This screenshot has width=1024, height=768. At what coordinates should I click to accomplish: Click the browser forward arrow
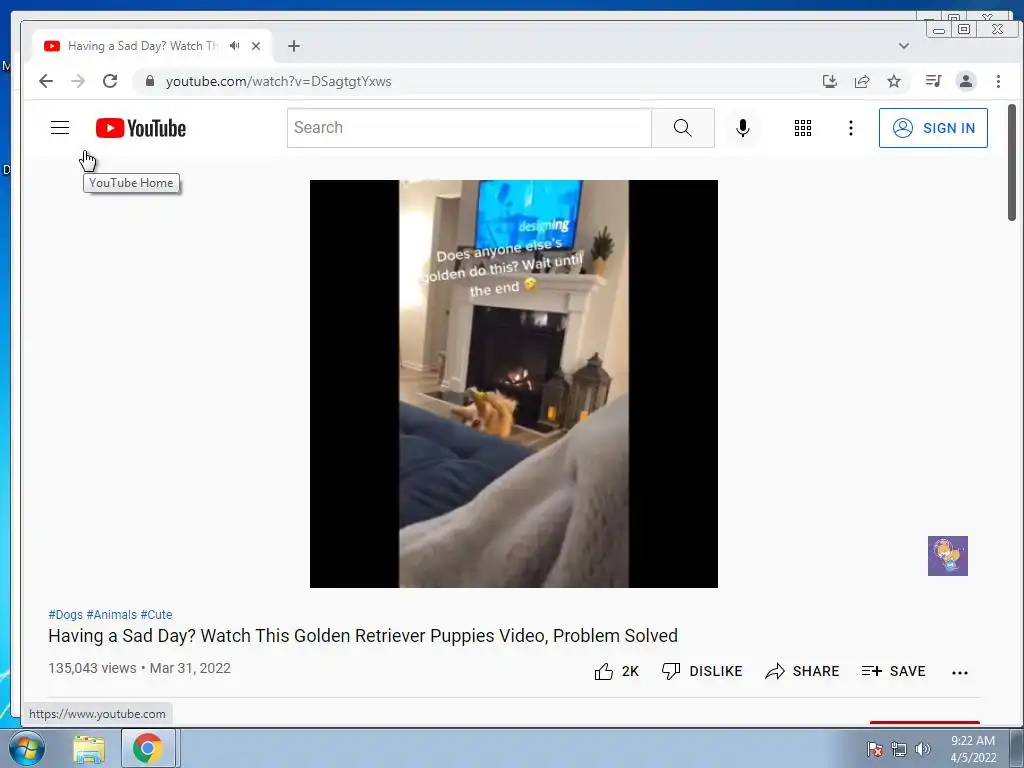tap(78, 81)
